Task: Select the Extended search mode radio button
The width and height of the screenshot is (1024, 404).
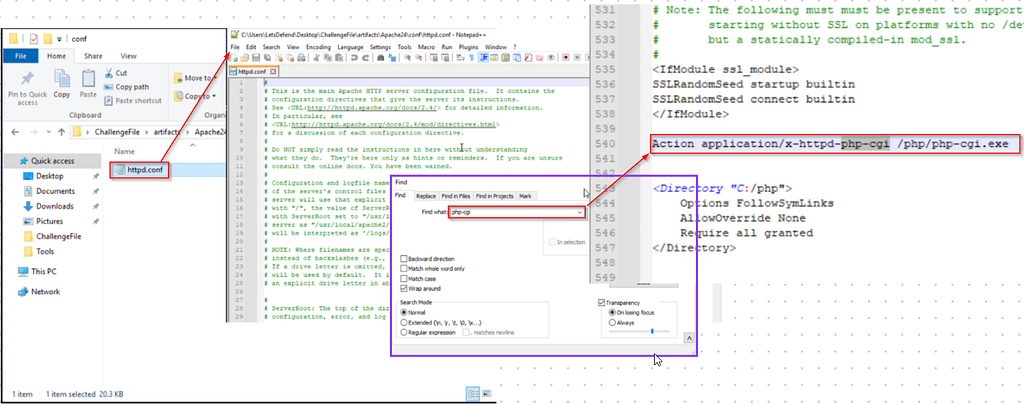Action: tap(404, 322)
